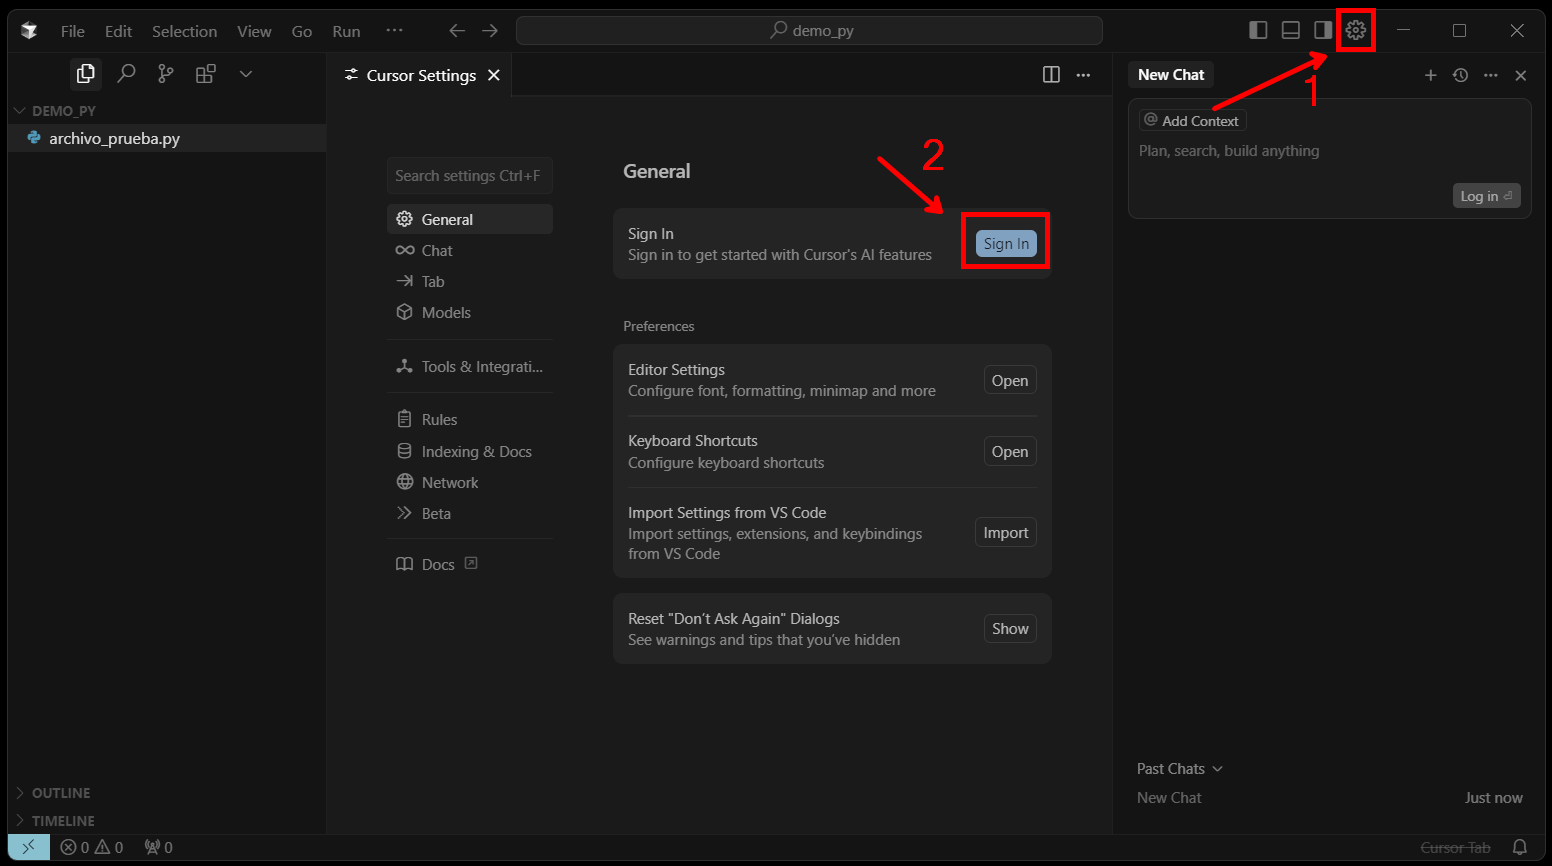Toggle the bottom panel layout icon
Screen dimensions: 1552x866
1291,30
